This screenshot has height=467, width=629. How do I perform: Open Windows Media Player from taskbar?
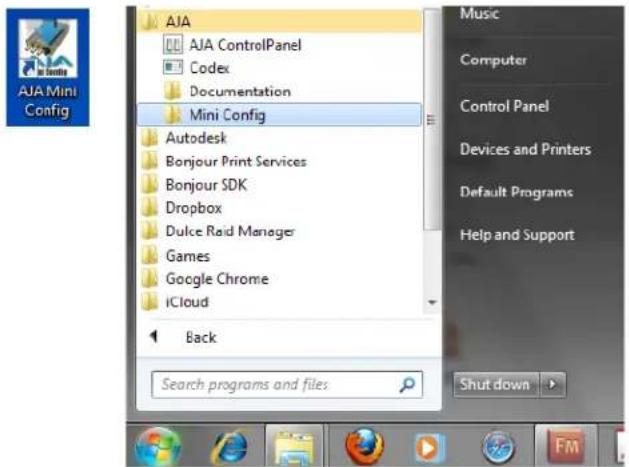coord(430,447)
